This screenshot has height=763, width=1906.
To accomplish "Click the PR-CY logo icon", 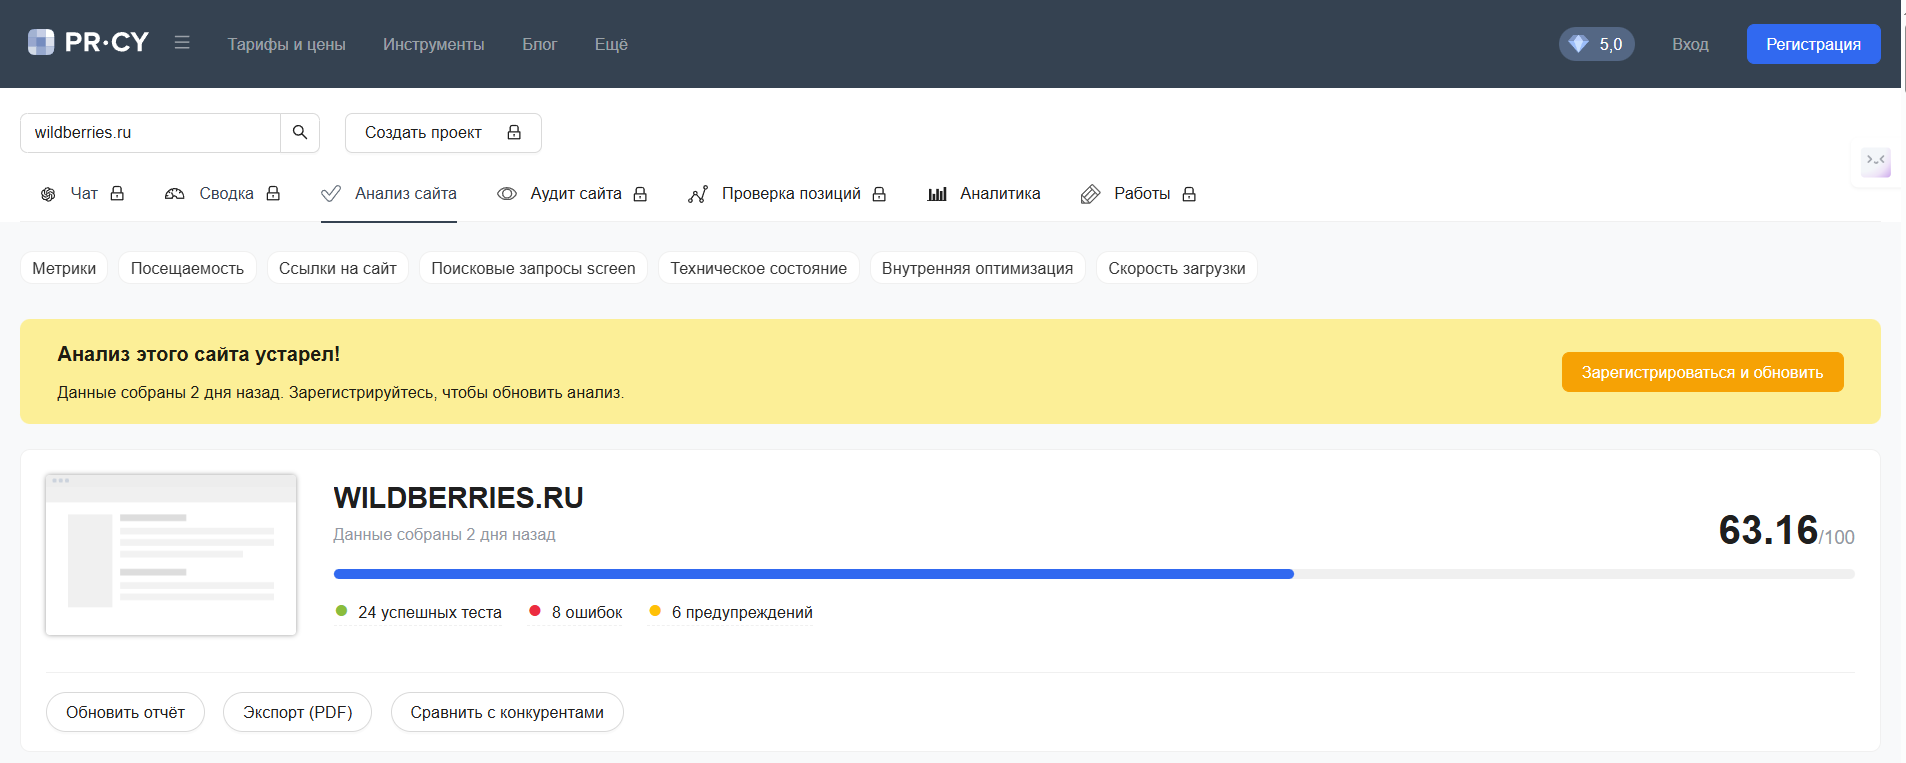I will coord(41,42).
